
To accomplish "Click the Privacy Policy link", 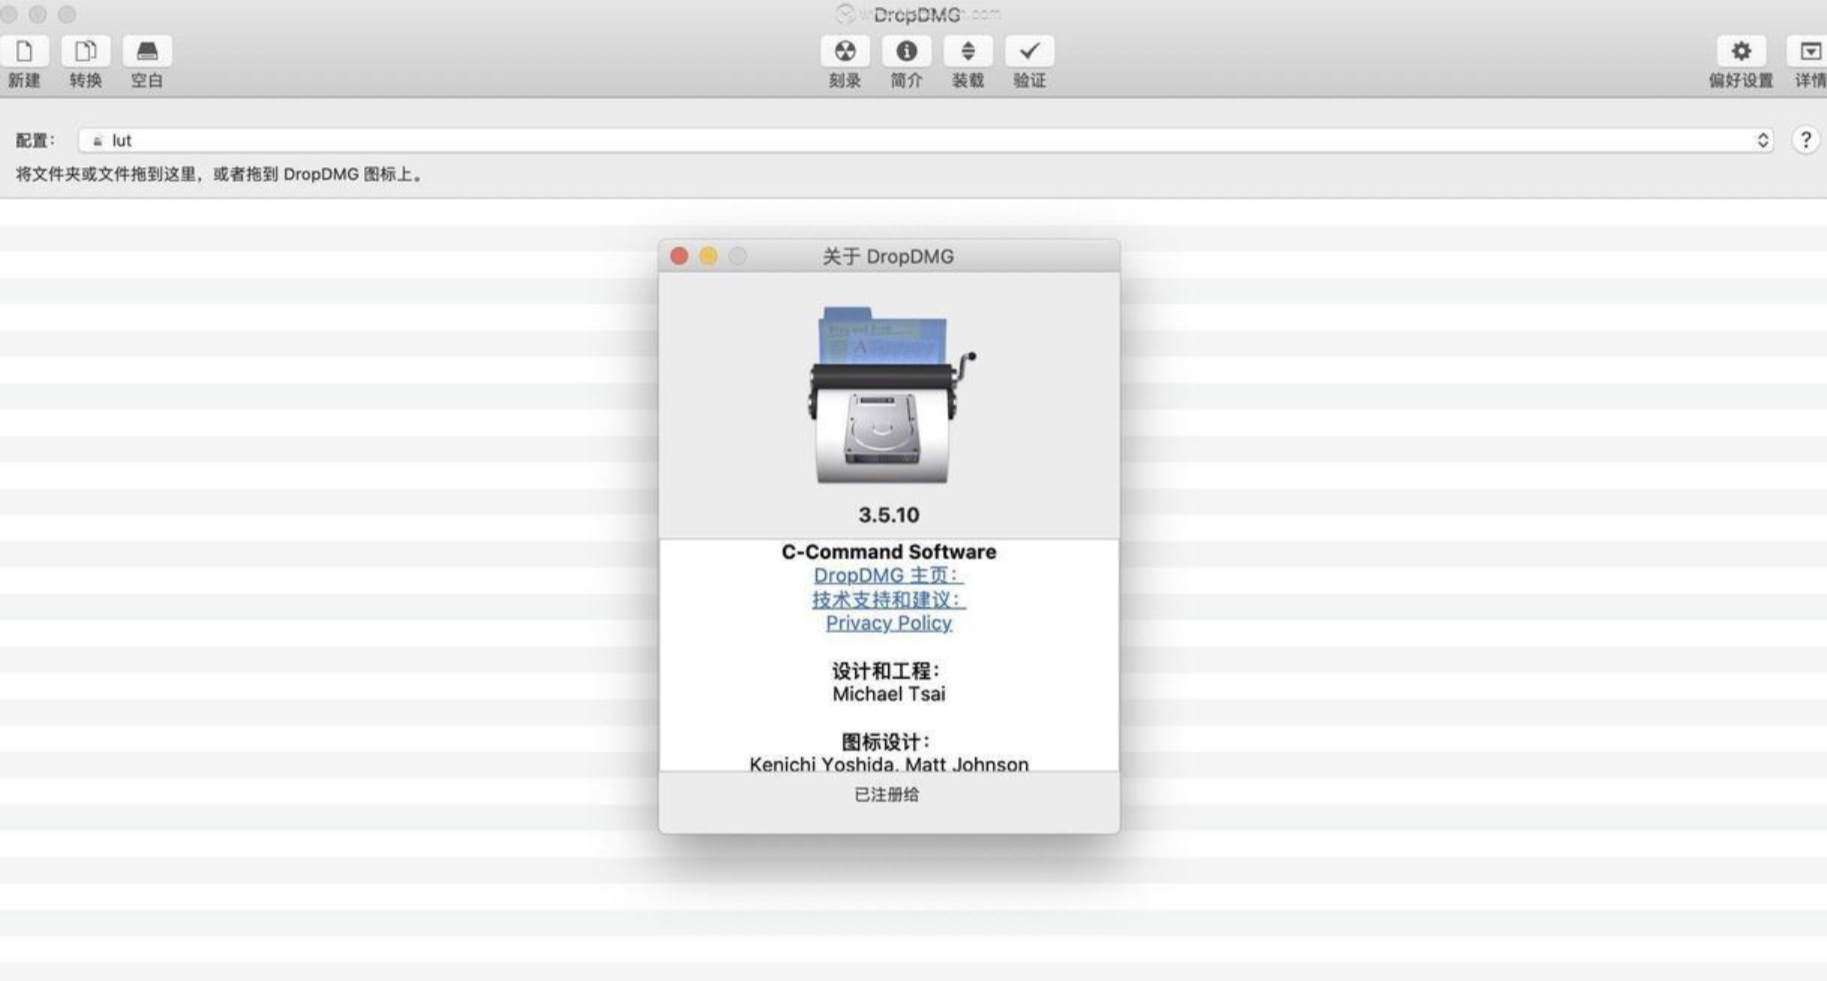I will click(x=888, y=622).
